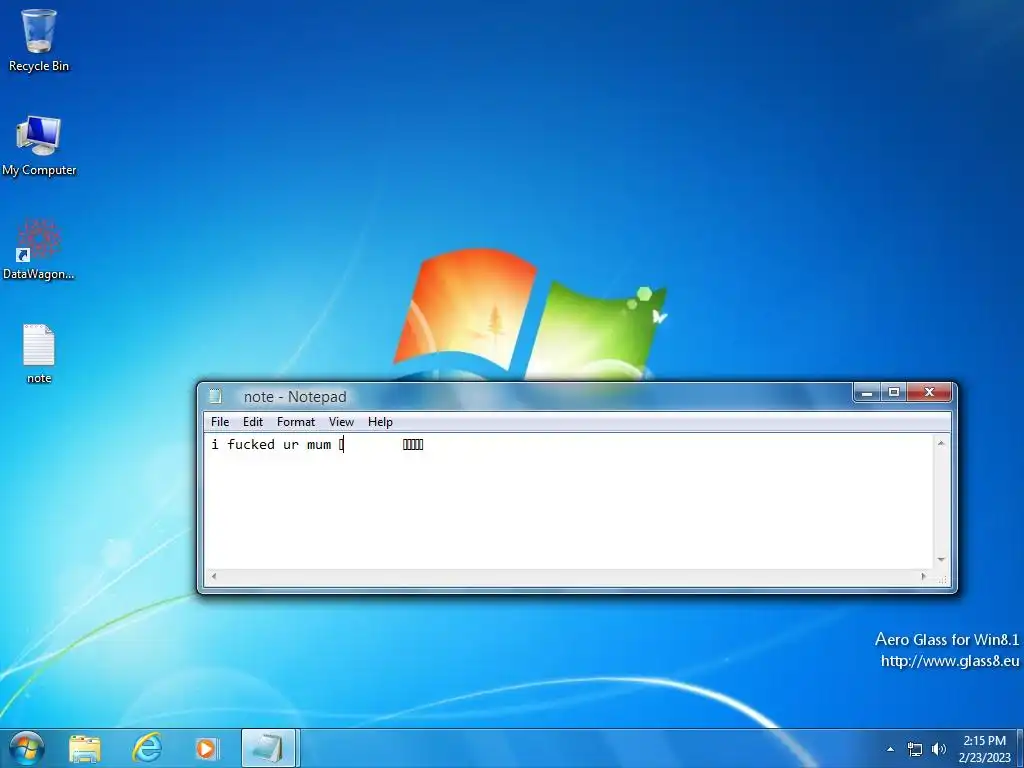Click the Notepad window resize grip

pos(942,579)
